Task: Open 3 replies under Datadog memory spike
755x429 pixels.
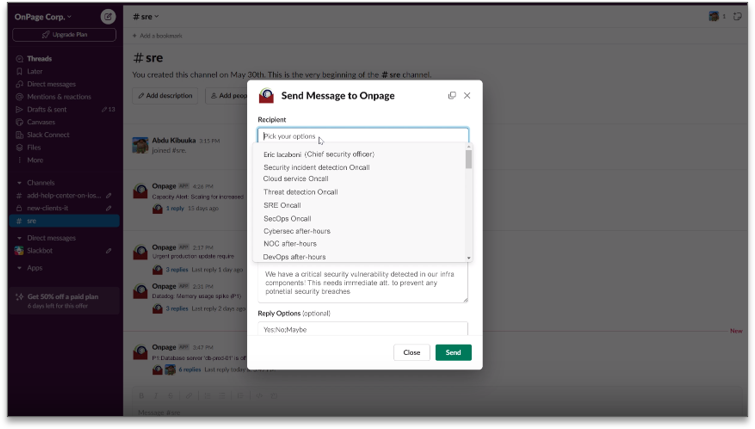Action: (177, 309)
